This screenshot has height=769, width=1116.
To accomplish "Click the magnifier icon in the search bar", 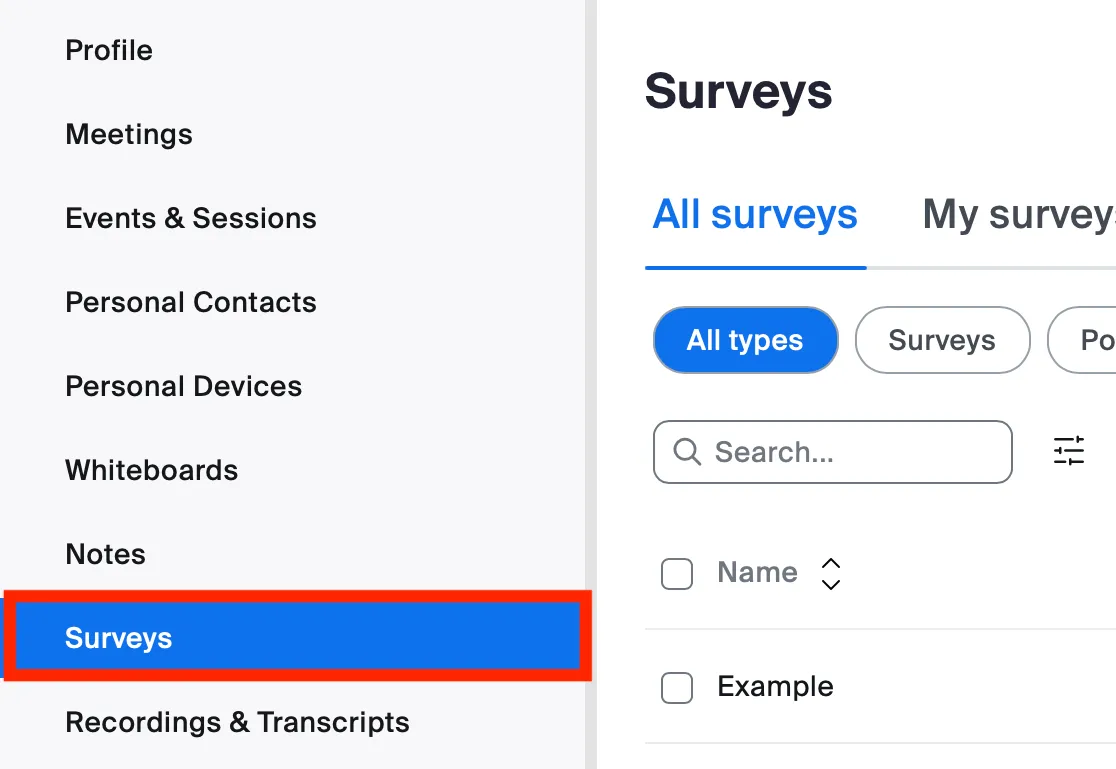I will point(687,452).
